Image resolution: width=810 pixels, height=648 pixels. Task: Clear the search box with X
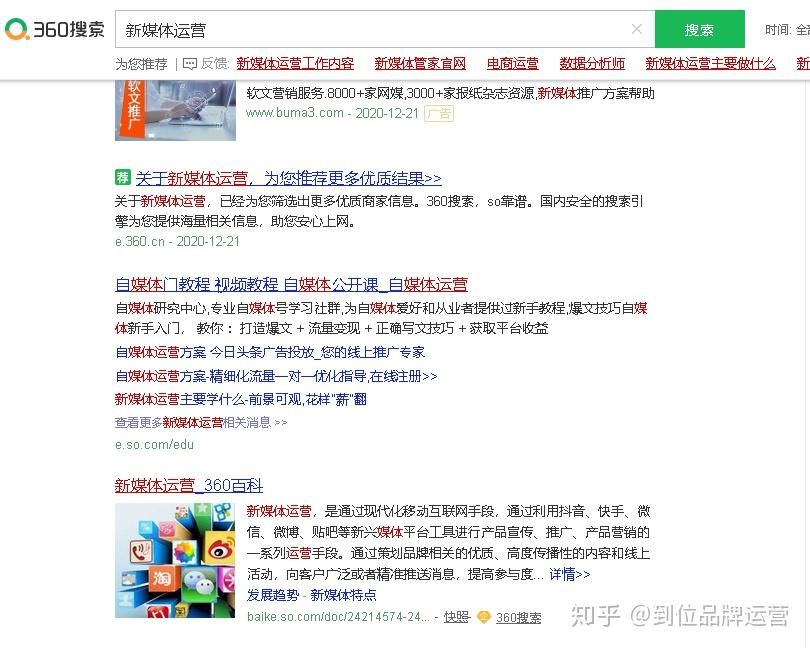point(636,29)
